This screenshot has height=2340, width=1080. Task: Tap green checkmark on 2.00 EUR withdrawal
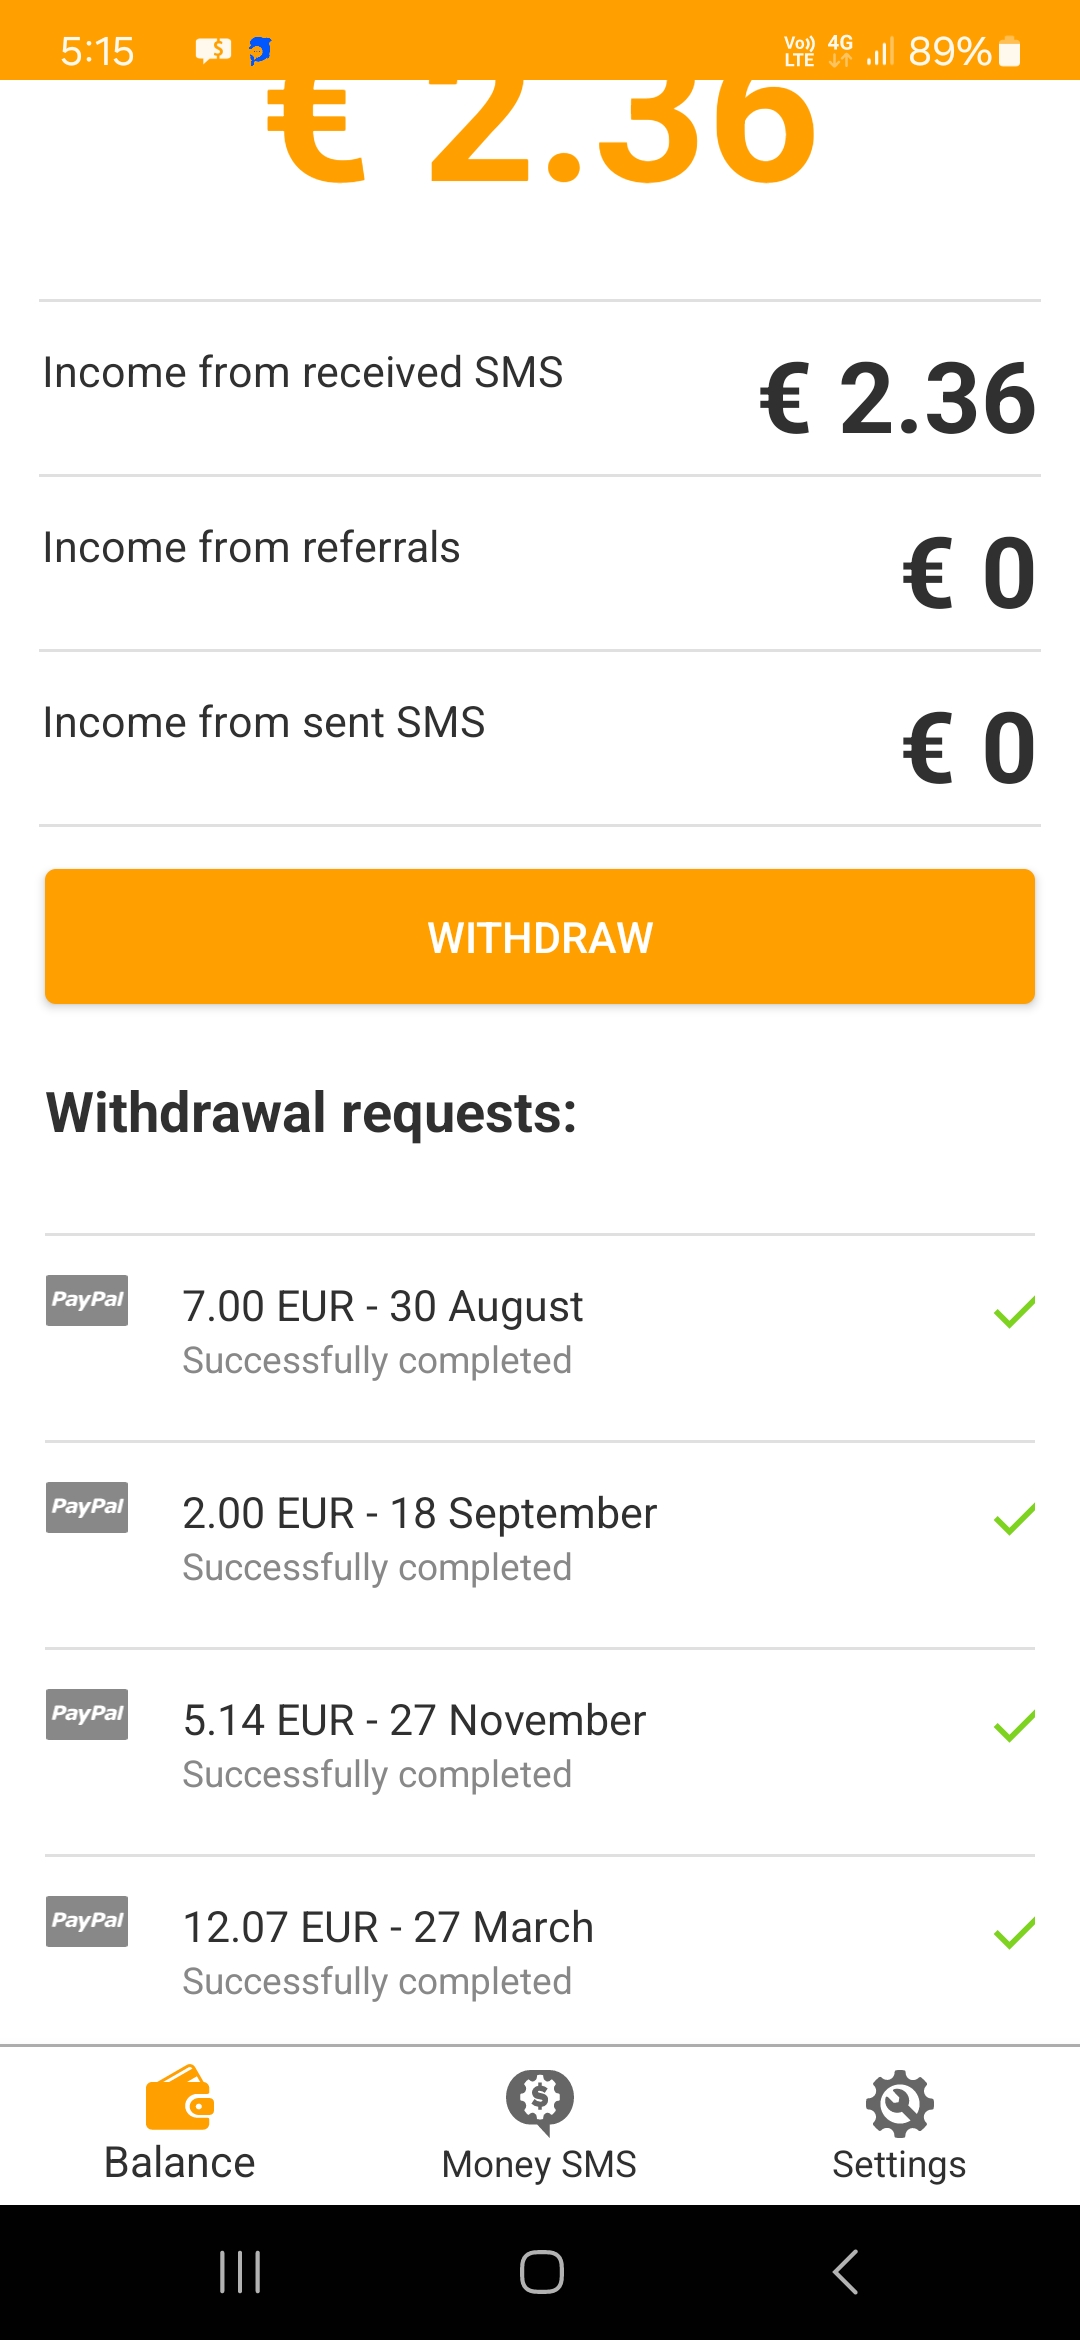[x=1014, y=1519]
